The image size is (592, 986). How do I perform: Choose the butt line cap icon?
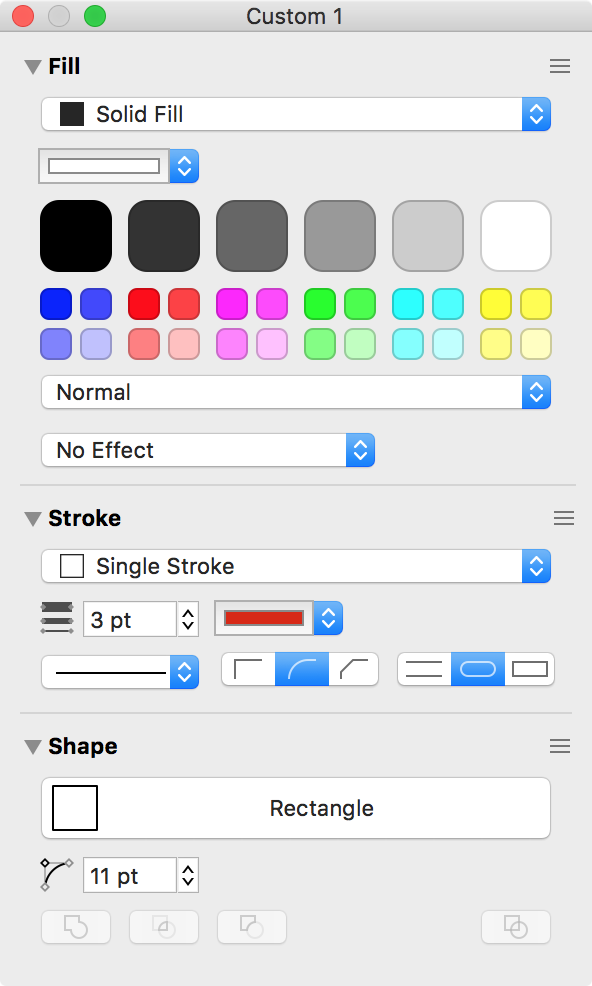[424, 669]
